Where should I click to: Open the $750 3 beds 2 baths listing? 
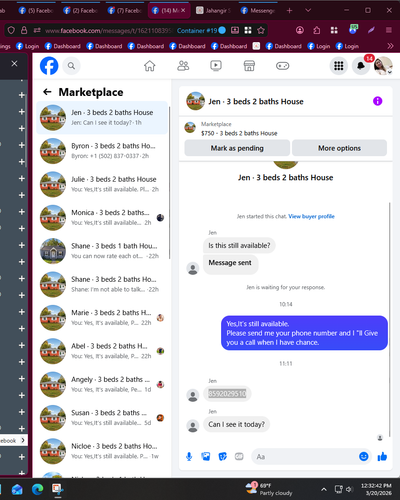[x=239, y=133]
